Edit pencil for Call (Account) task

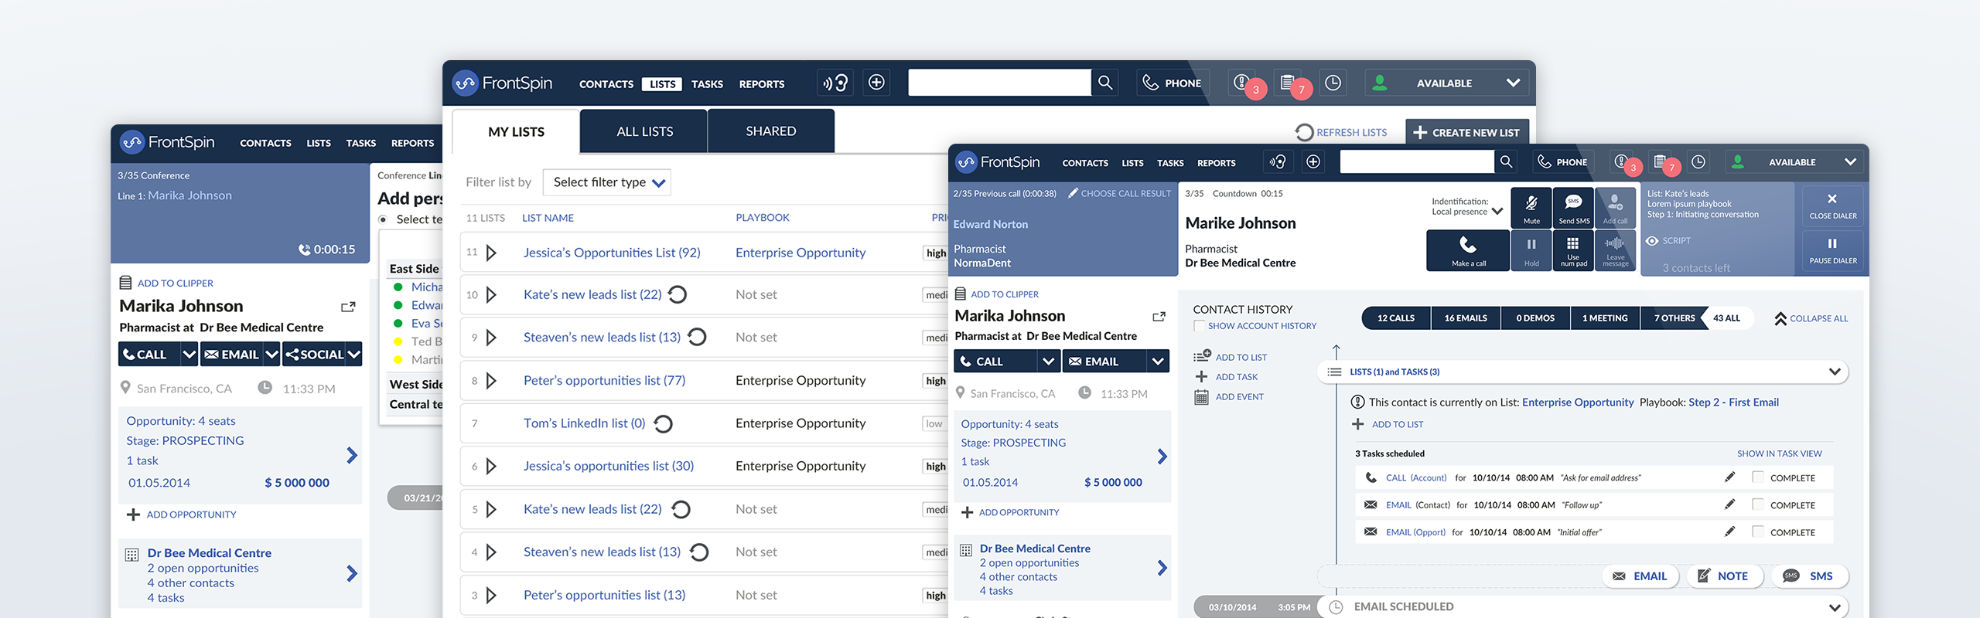tap(1730, 477)
